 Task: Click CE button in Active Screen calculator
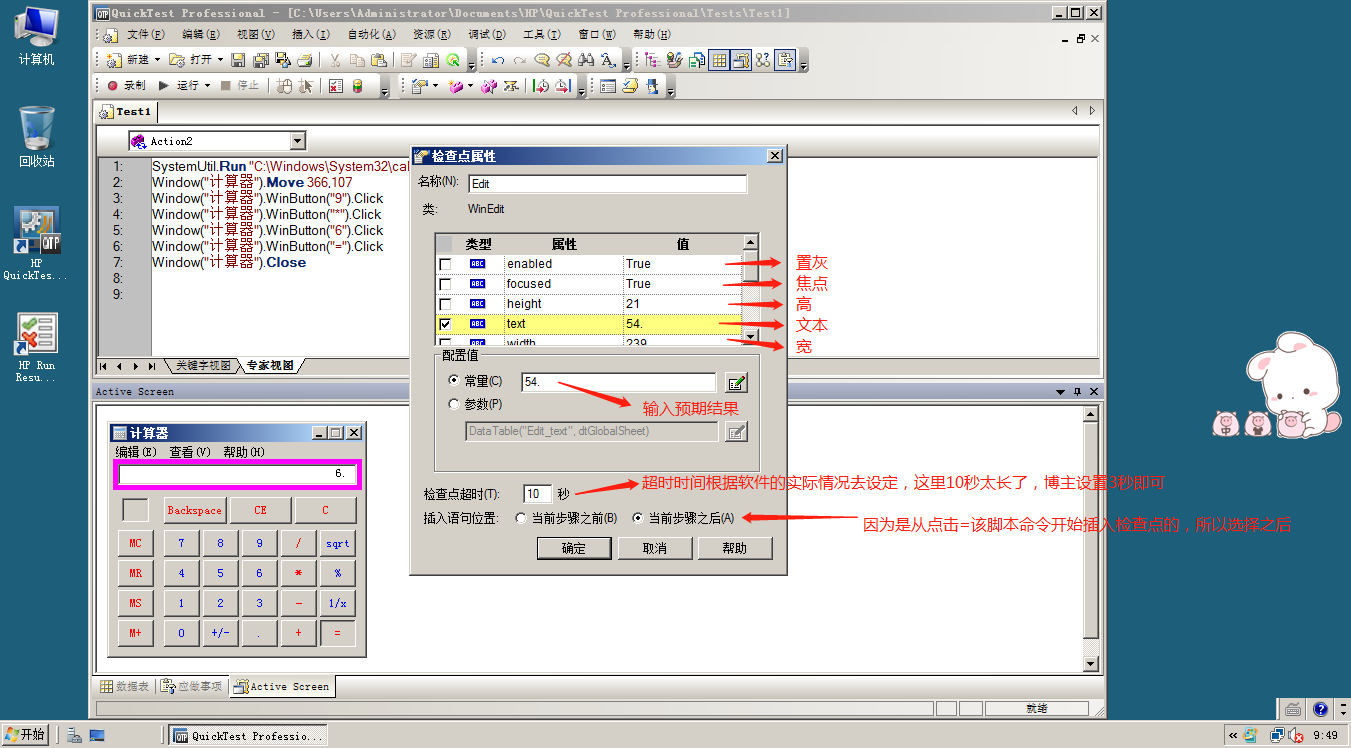260,510
